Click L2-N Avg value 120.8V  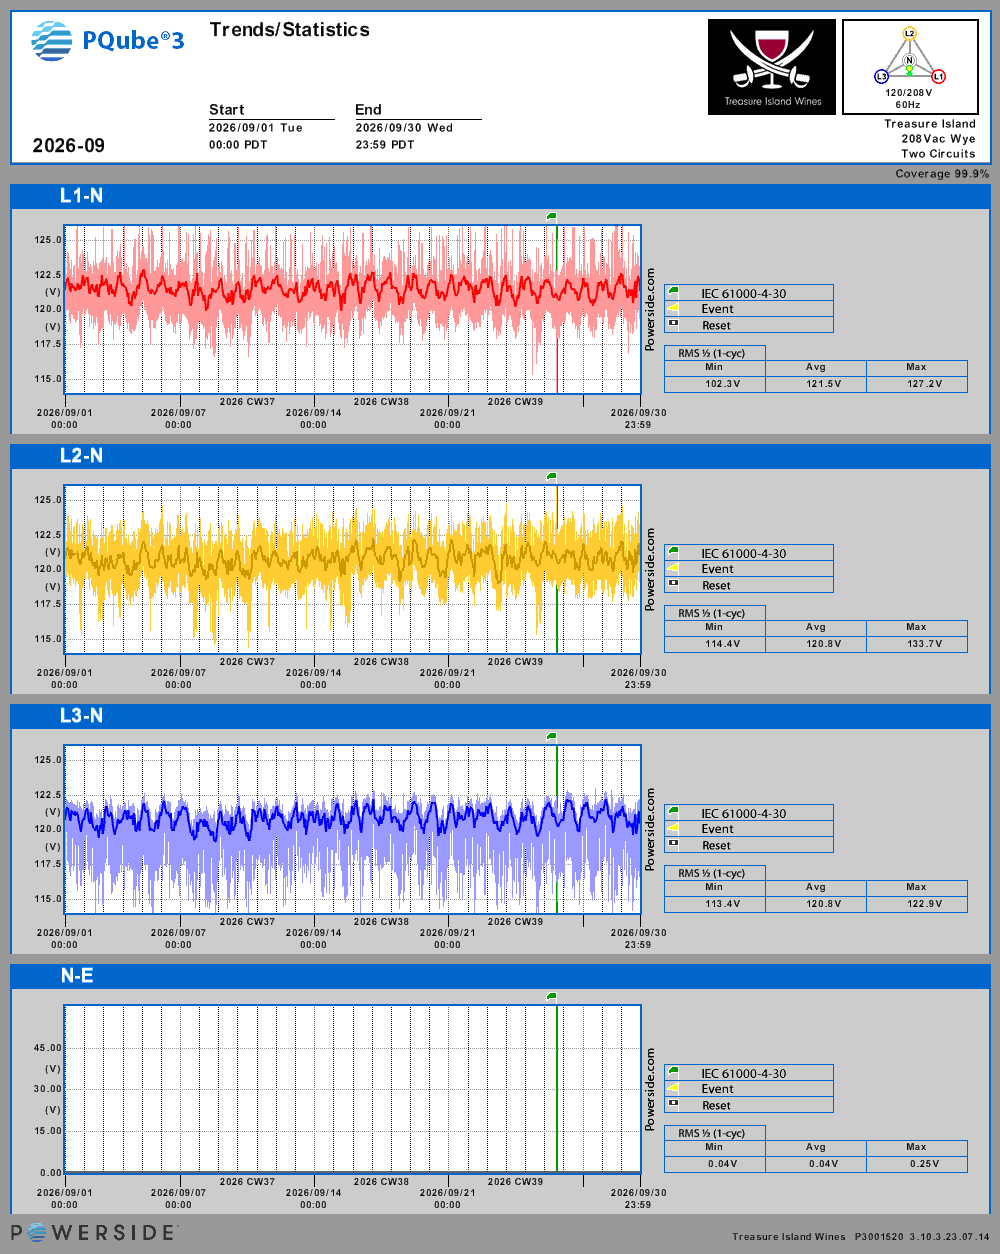coord(823,644)
